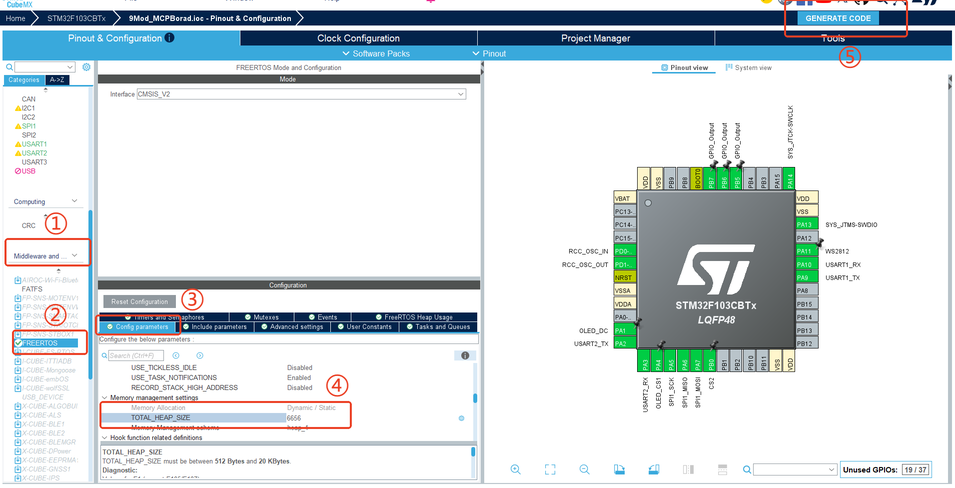The height and width of the screenshot is (488, 955).
Task: Collapse Memory management settings group
Action: (104, 398)
